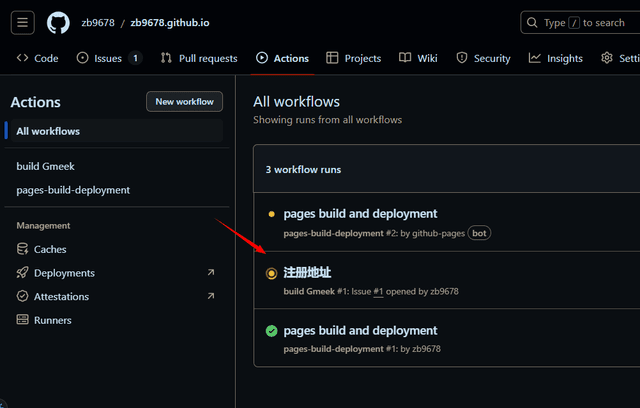
Task: Click the GitHub logo icon
Action: 58,22
